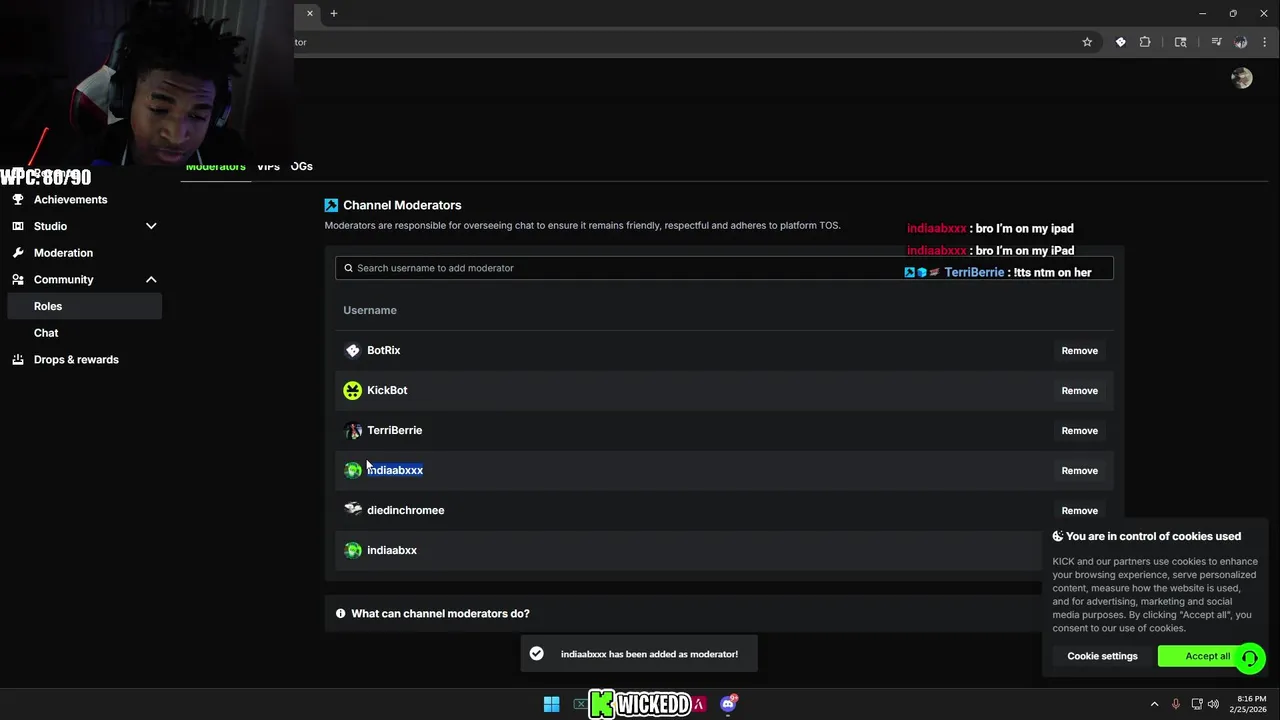Screen dimensions: 1280x720
Task: Click the 'has been added as moderator' toast
Action: 639,654
